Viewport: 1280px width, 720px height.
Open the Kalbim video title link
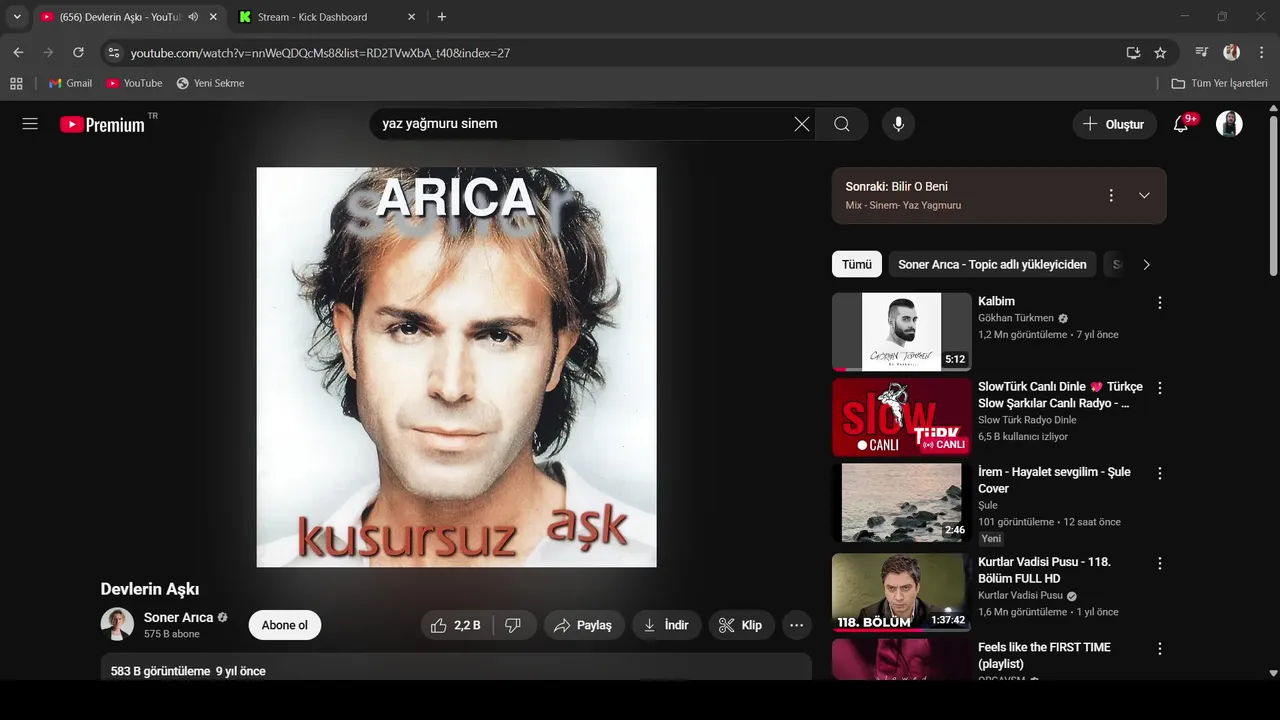996,301
